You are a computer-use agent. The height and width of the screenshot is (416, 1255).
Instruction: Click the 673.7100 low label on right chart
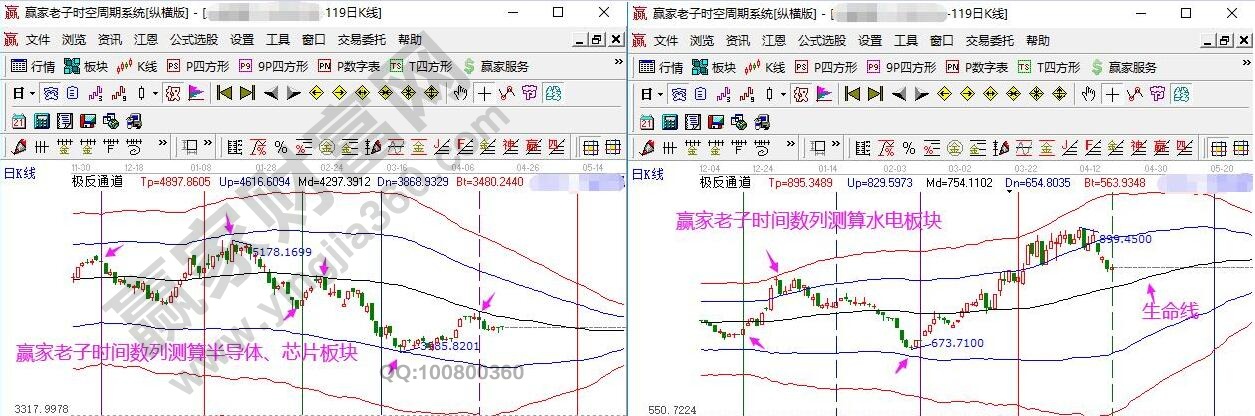point(957,343)
